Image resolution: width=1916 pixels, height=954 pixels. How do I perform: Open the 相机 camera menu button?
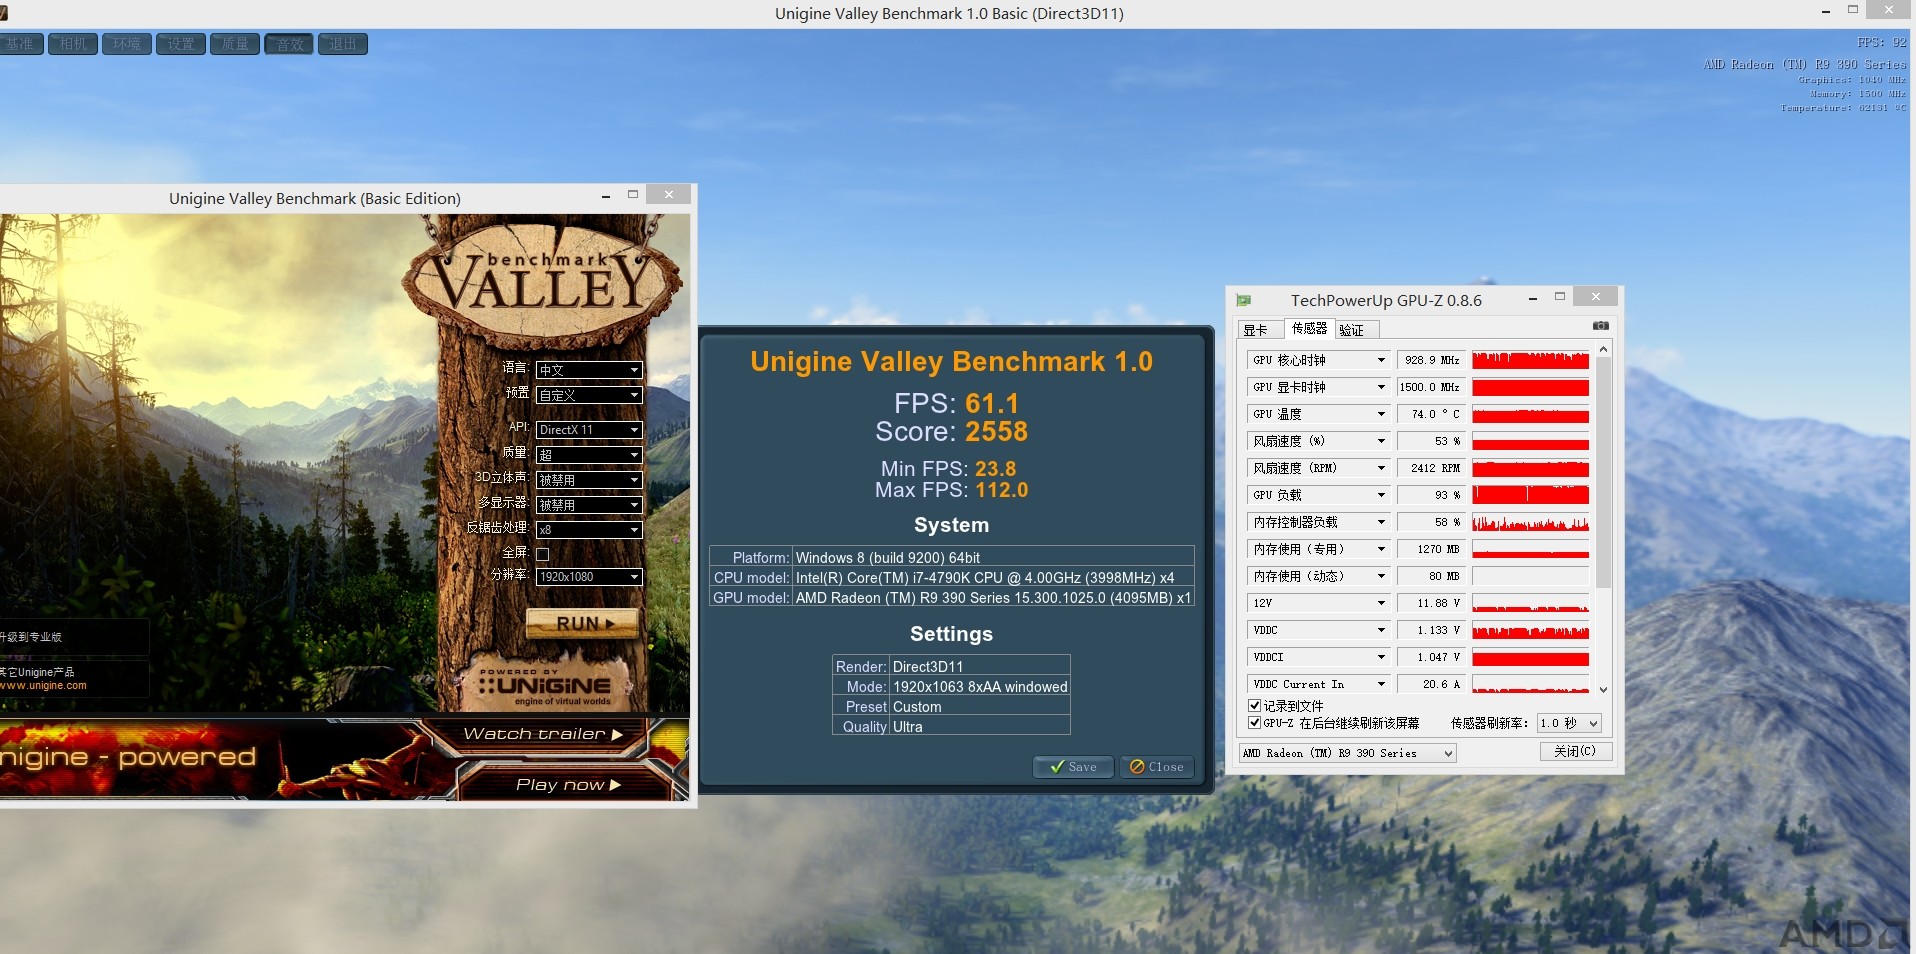[74, 44]
